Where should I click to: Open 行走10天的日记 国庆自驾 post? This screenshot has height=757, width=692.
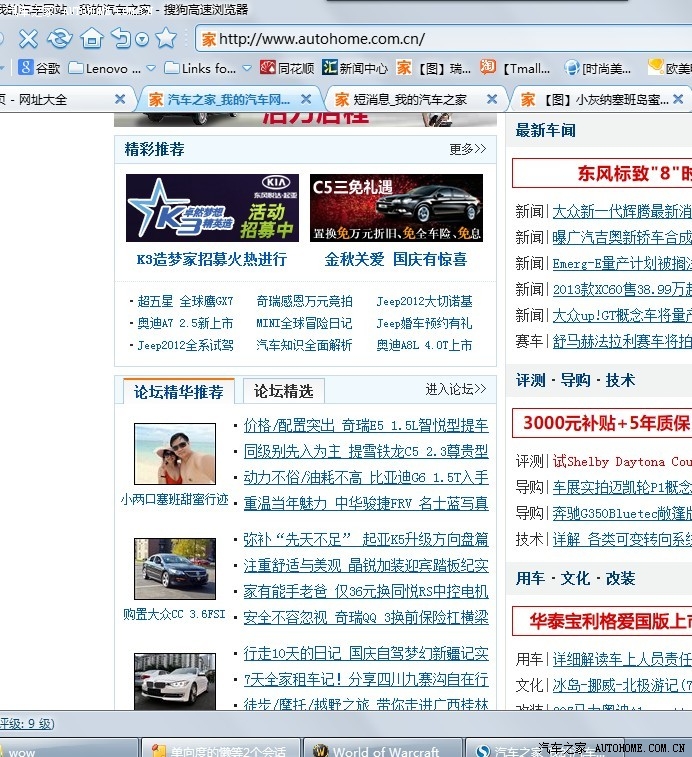[366, 654]
